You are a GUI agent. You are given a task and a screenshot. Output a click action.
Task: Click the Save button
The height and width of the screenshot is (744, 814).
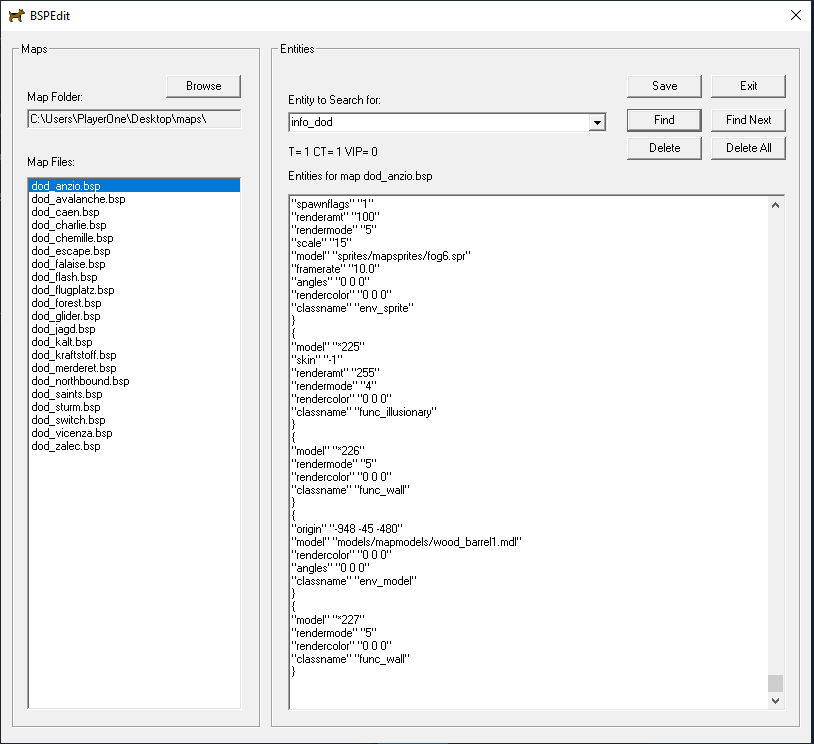tap(664, 86)
